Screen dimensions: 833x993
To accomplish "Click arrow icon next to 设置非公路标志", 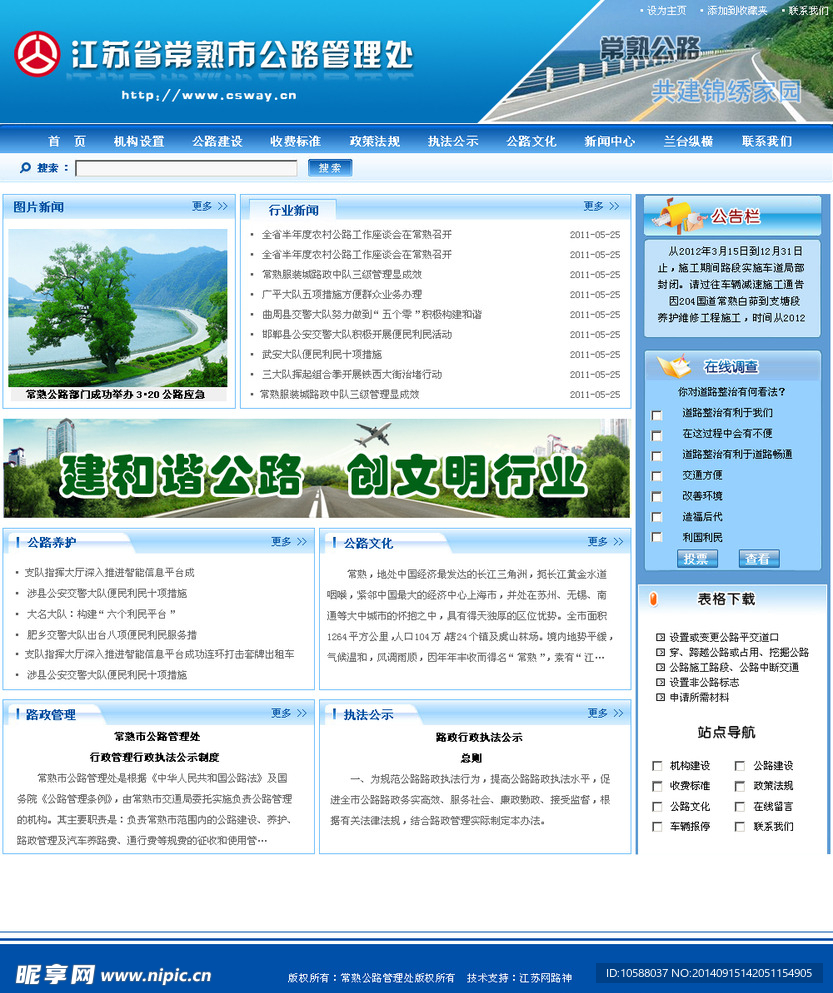I will click(660, 682).
